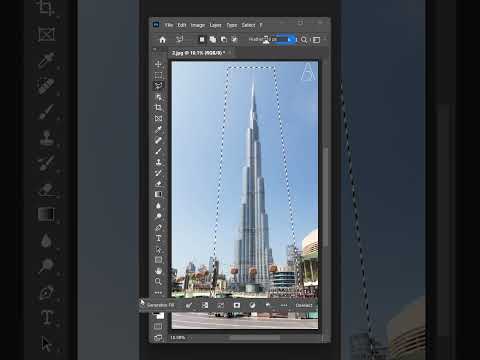Open the workspace switcher dropdown
The width and height of the screenshot is (480, 360).
click(316, 40)
